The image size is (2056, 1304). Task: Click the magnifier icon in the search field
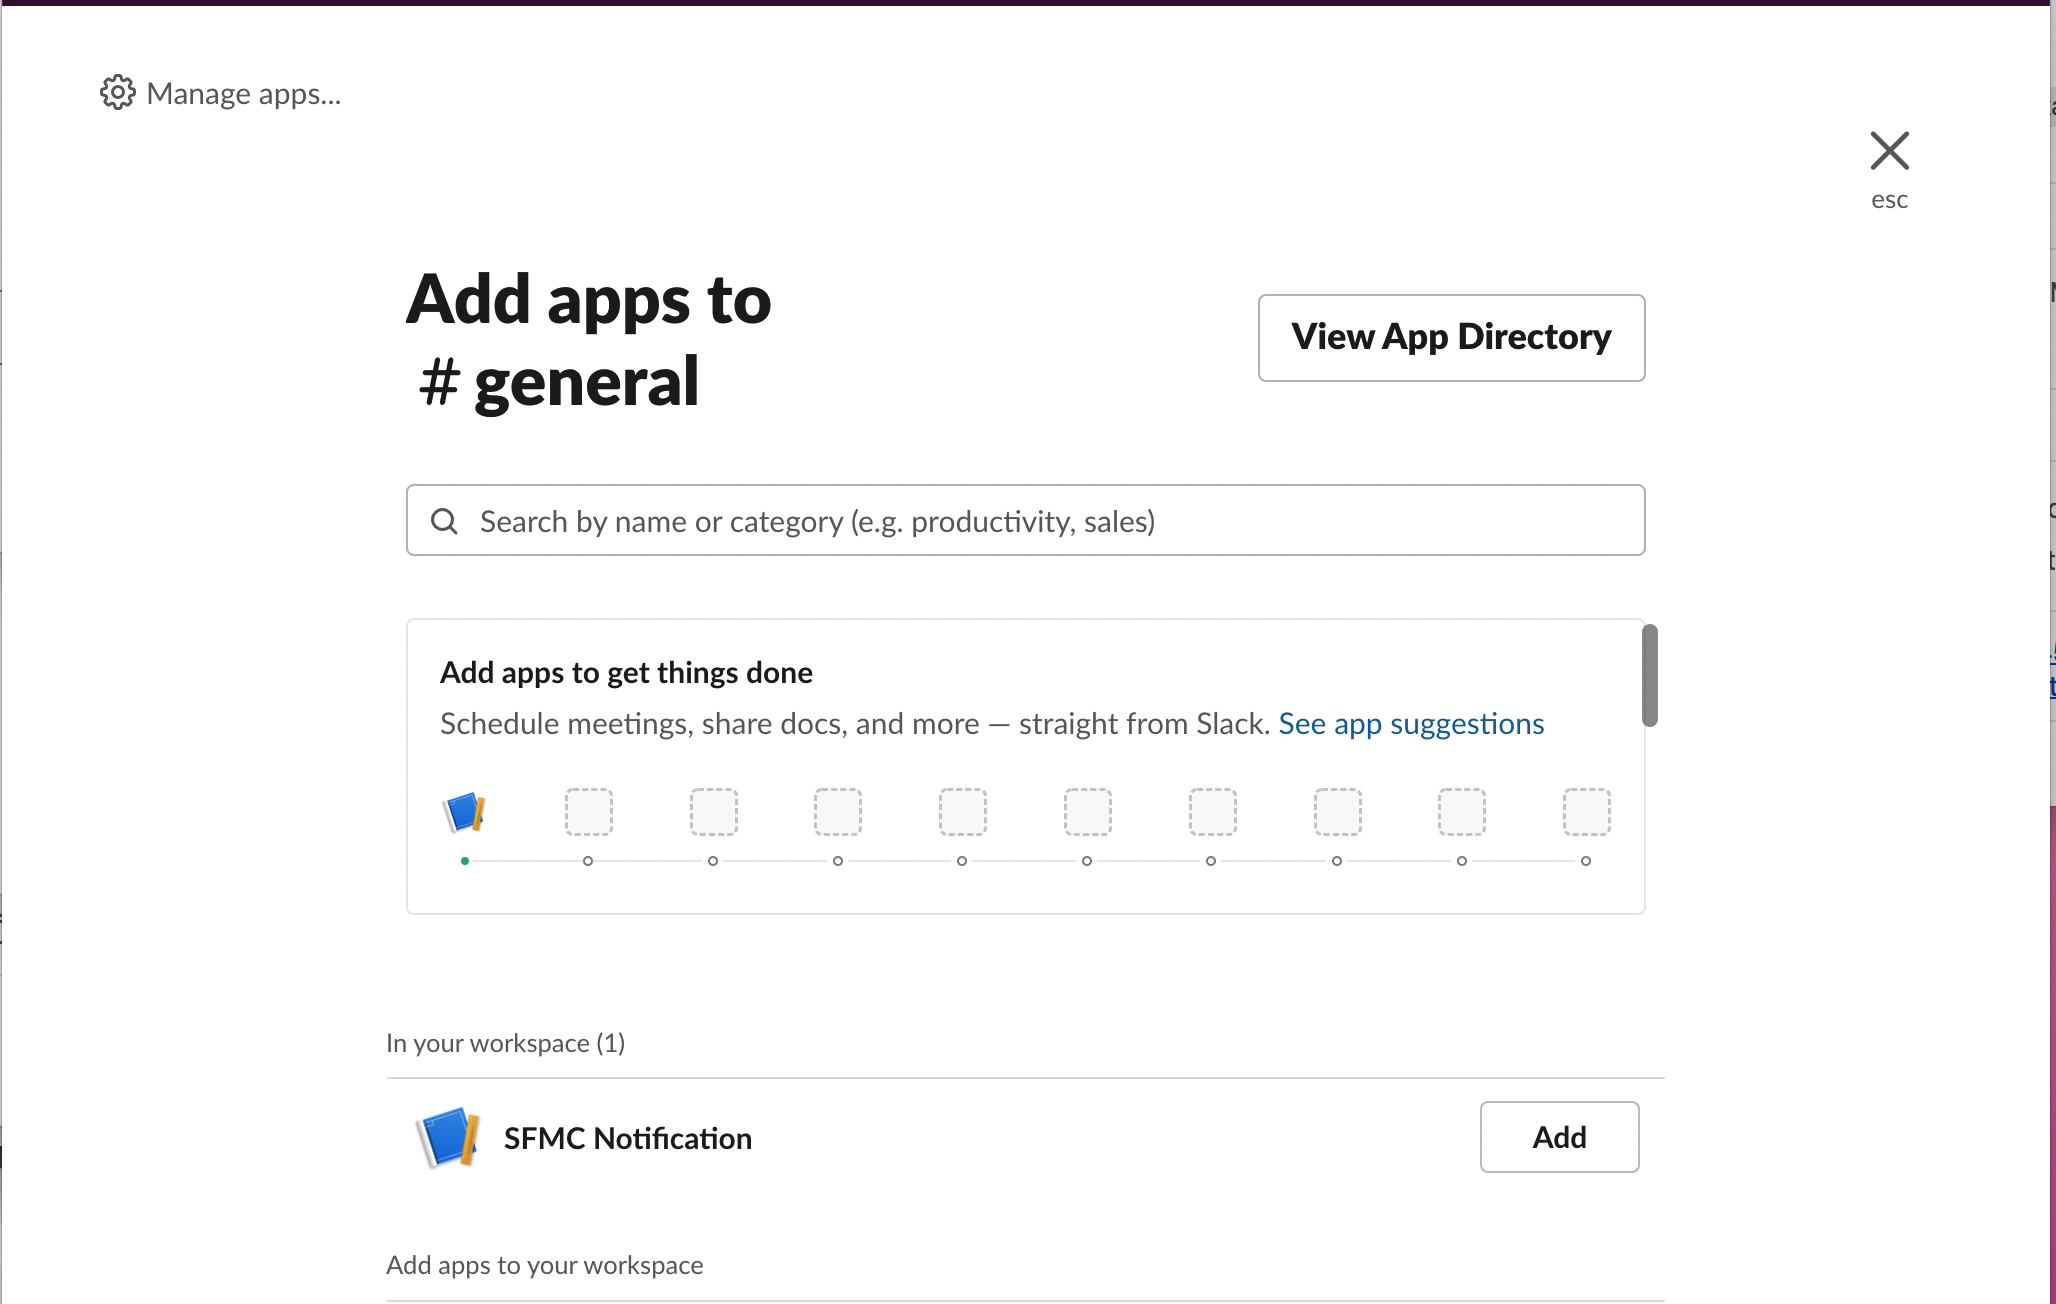pos(444,521)
